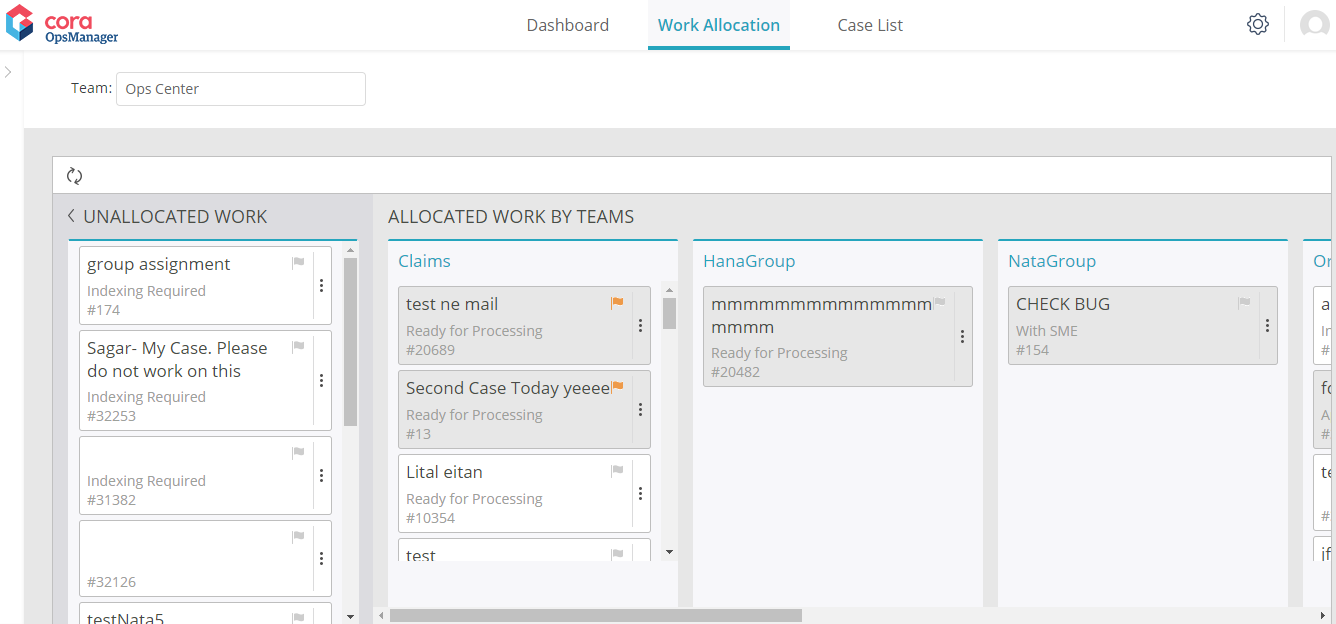Open options menu for 'Lital eitan'

pyautogui.click(x=640, y=494)
